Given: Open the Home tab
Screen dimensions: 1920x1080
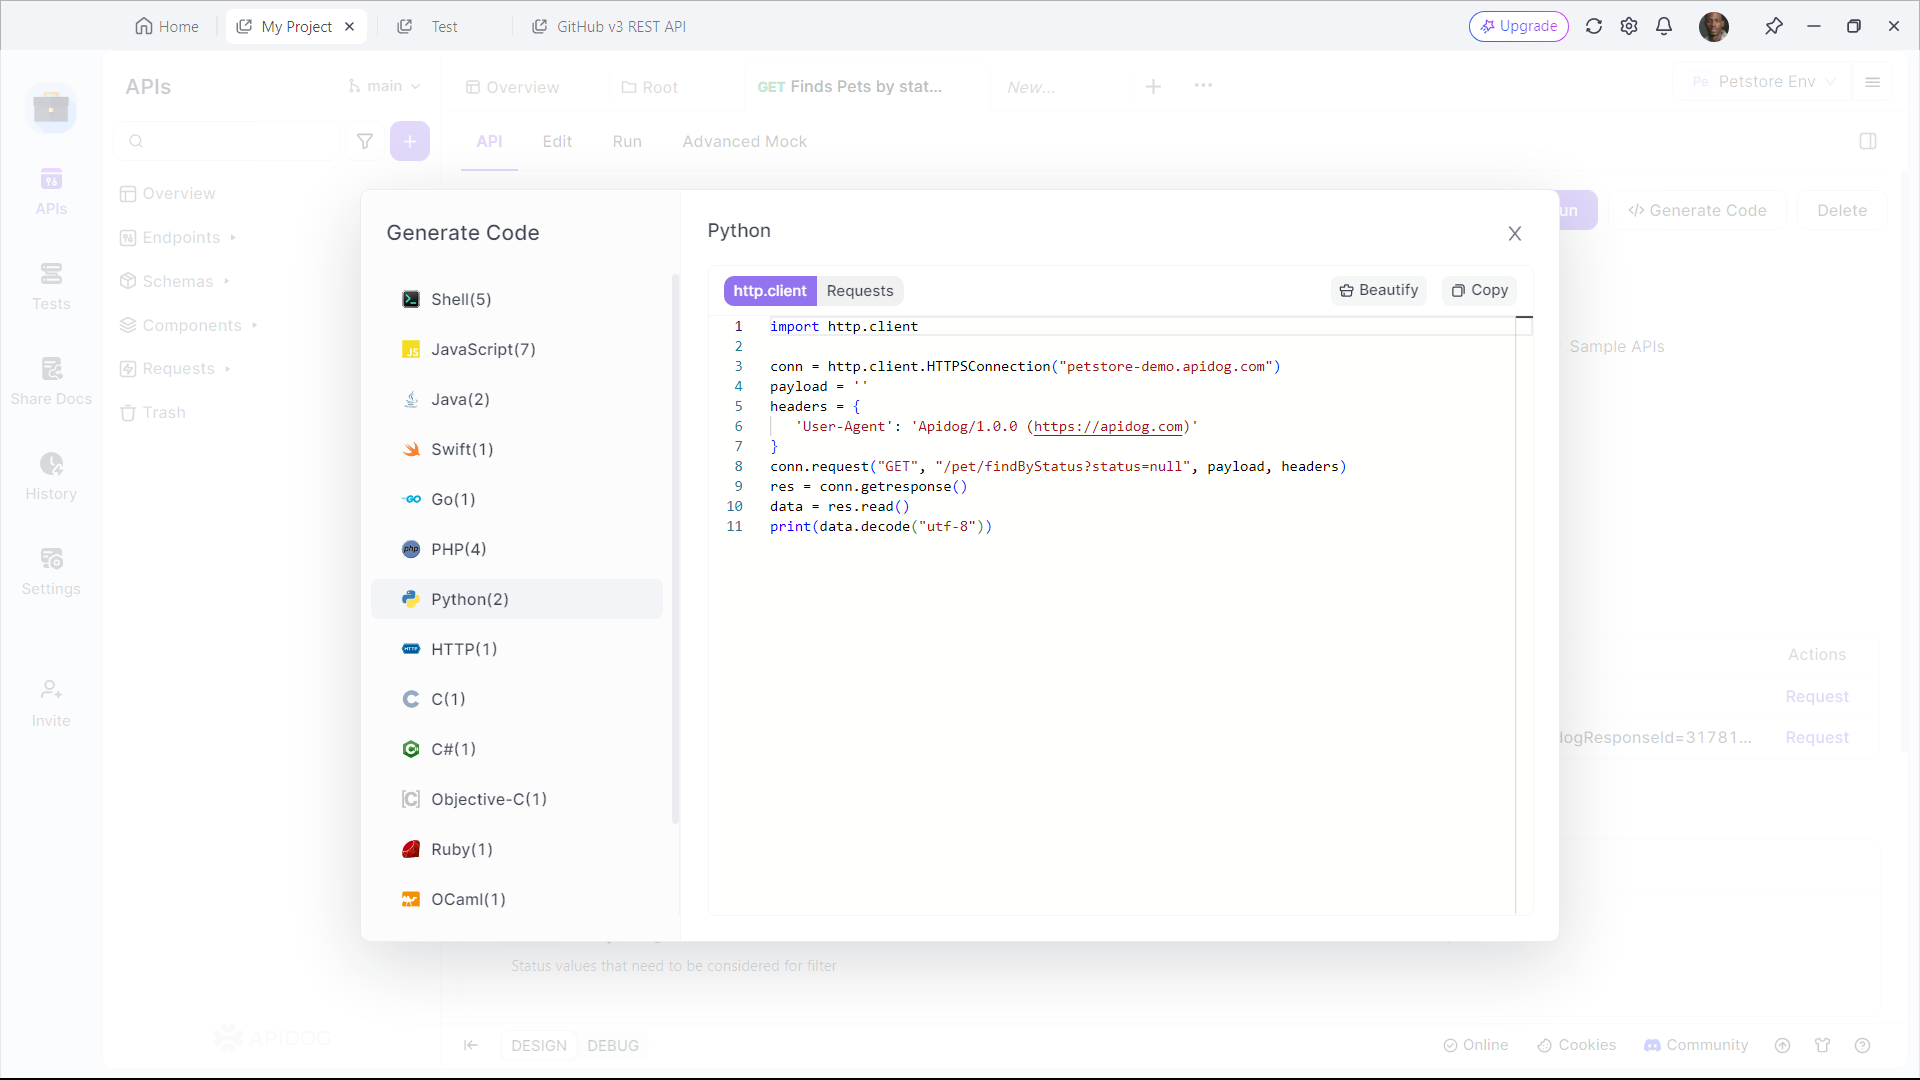Looking at the screenshot, I should pos(167,27).
